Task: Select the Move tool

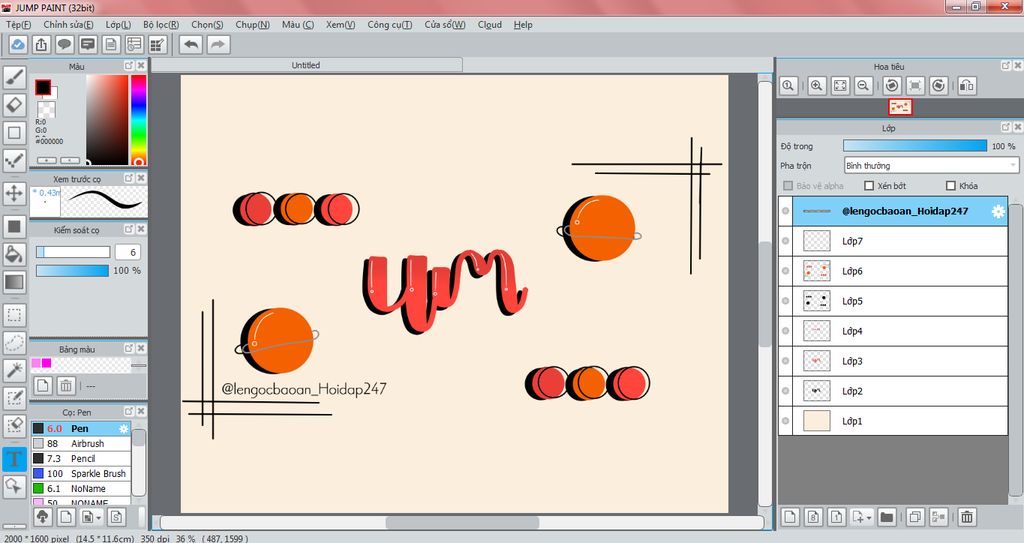Action: (14, 193)
